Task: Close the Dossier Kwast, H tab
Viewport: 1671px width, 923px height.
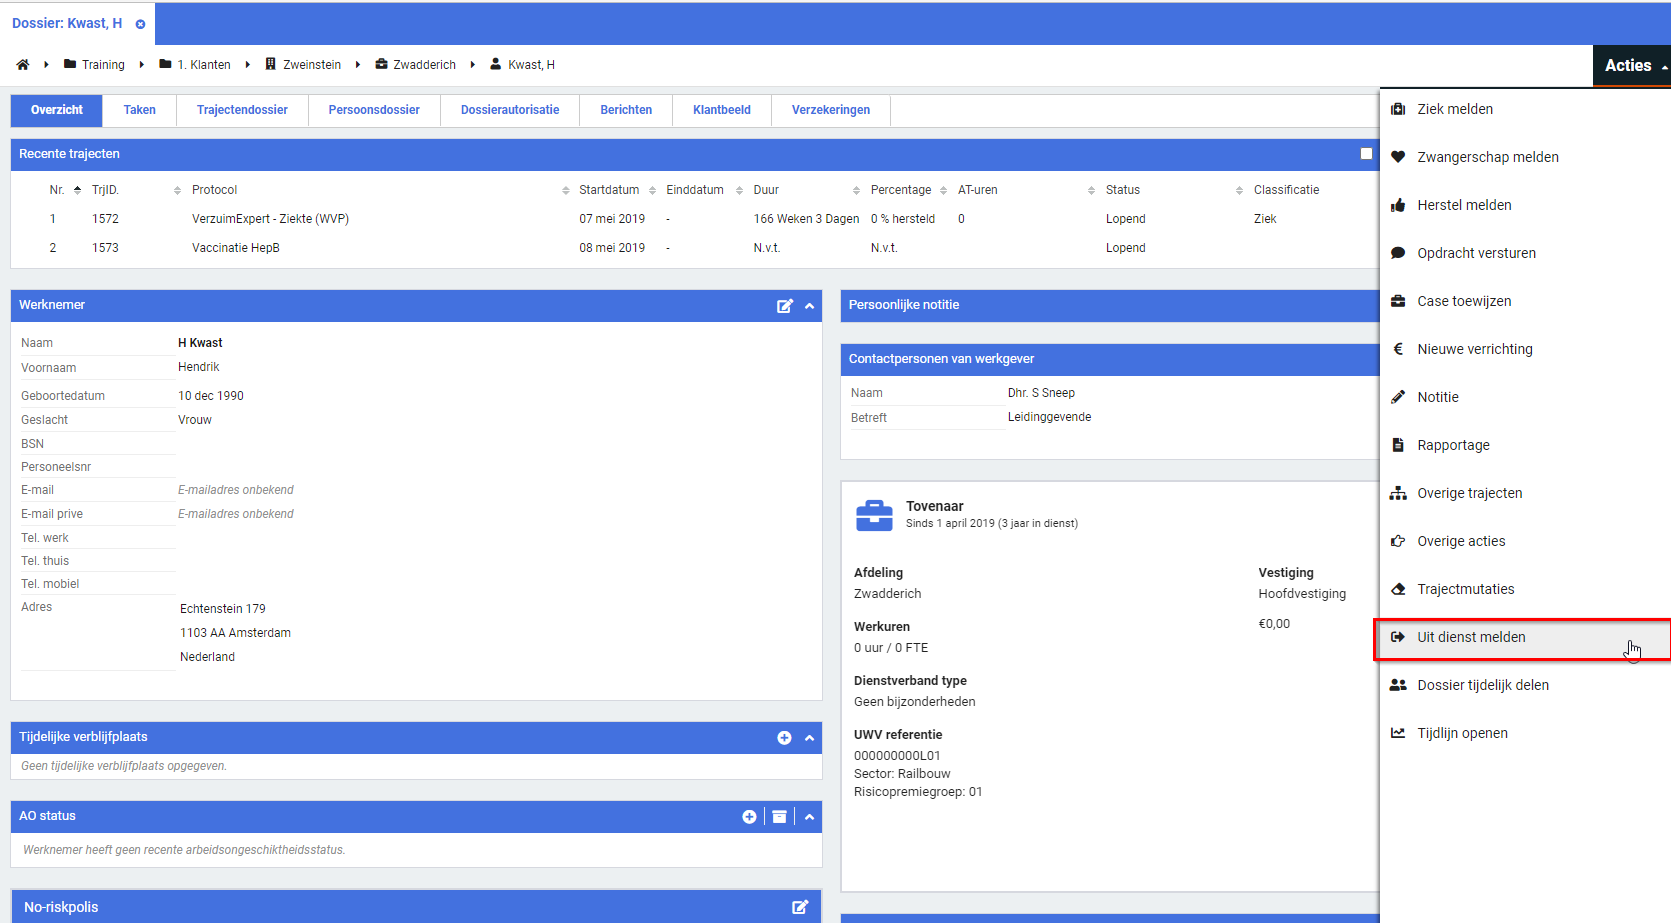Action: click(140, 24)
